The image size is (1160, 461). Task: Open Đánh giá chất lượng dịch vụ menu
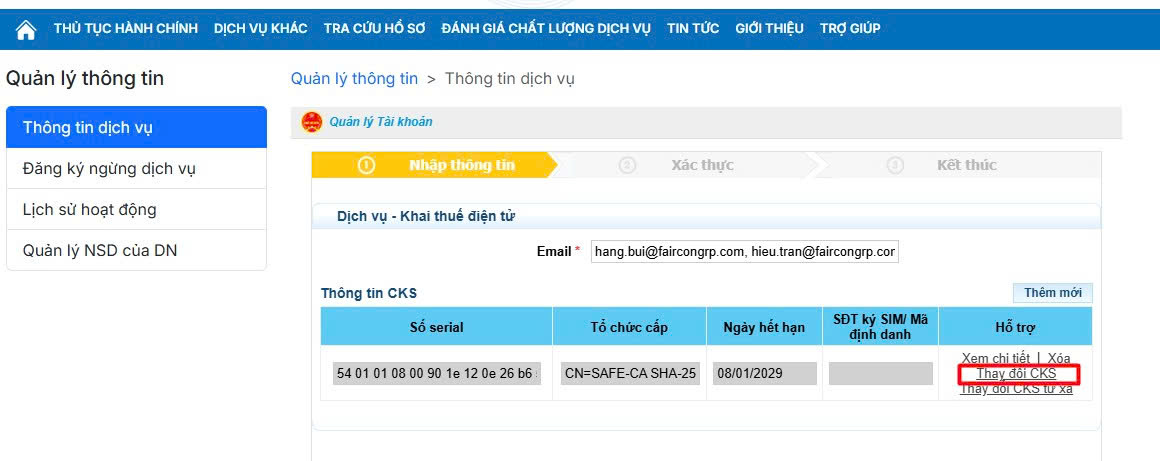coord(546,28)
